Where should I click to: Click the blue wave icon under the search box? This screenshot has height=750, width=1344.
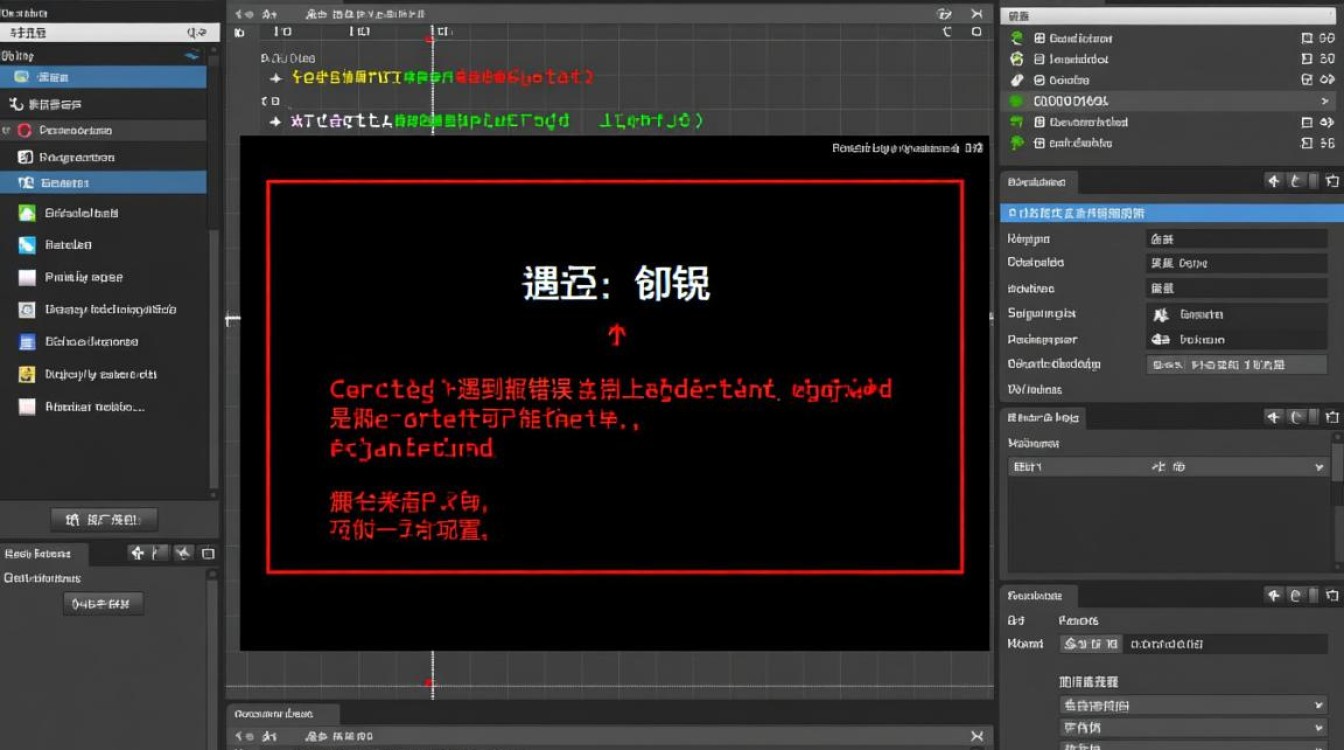click(x=193, y=56)
